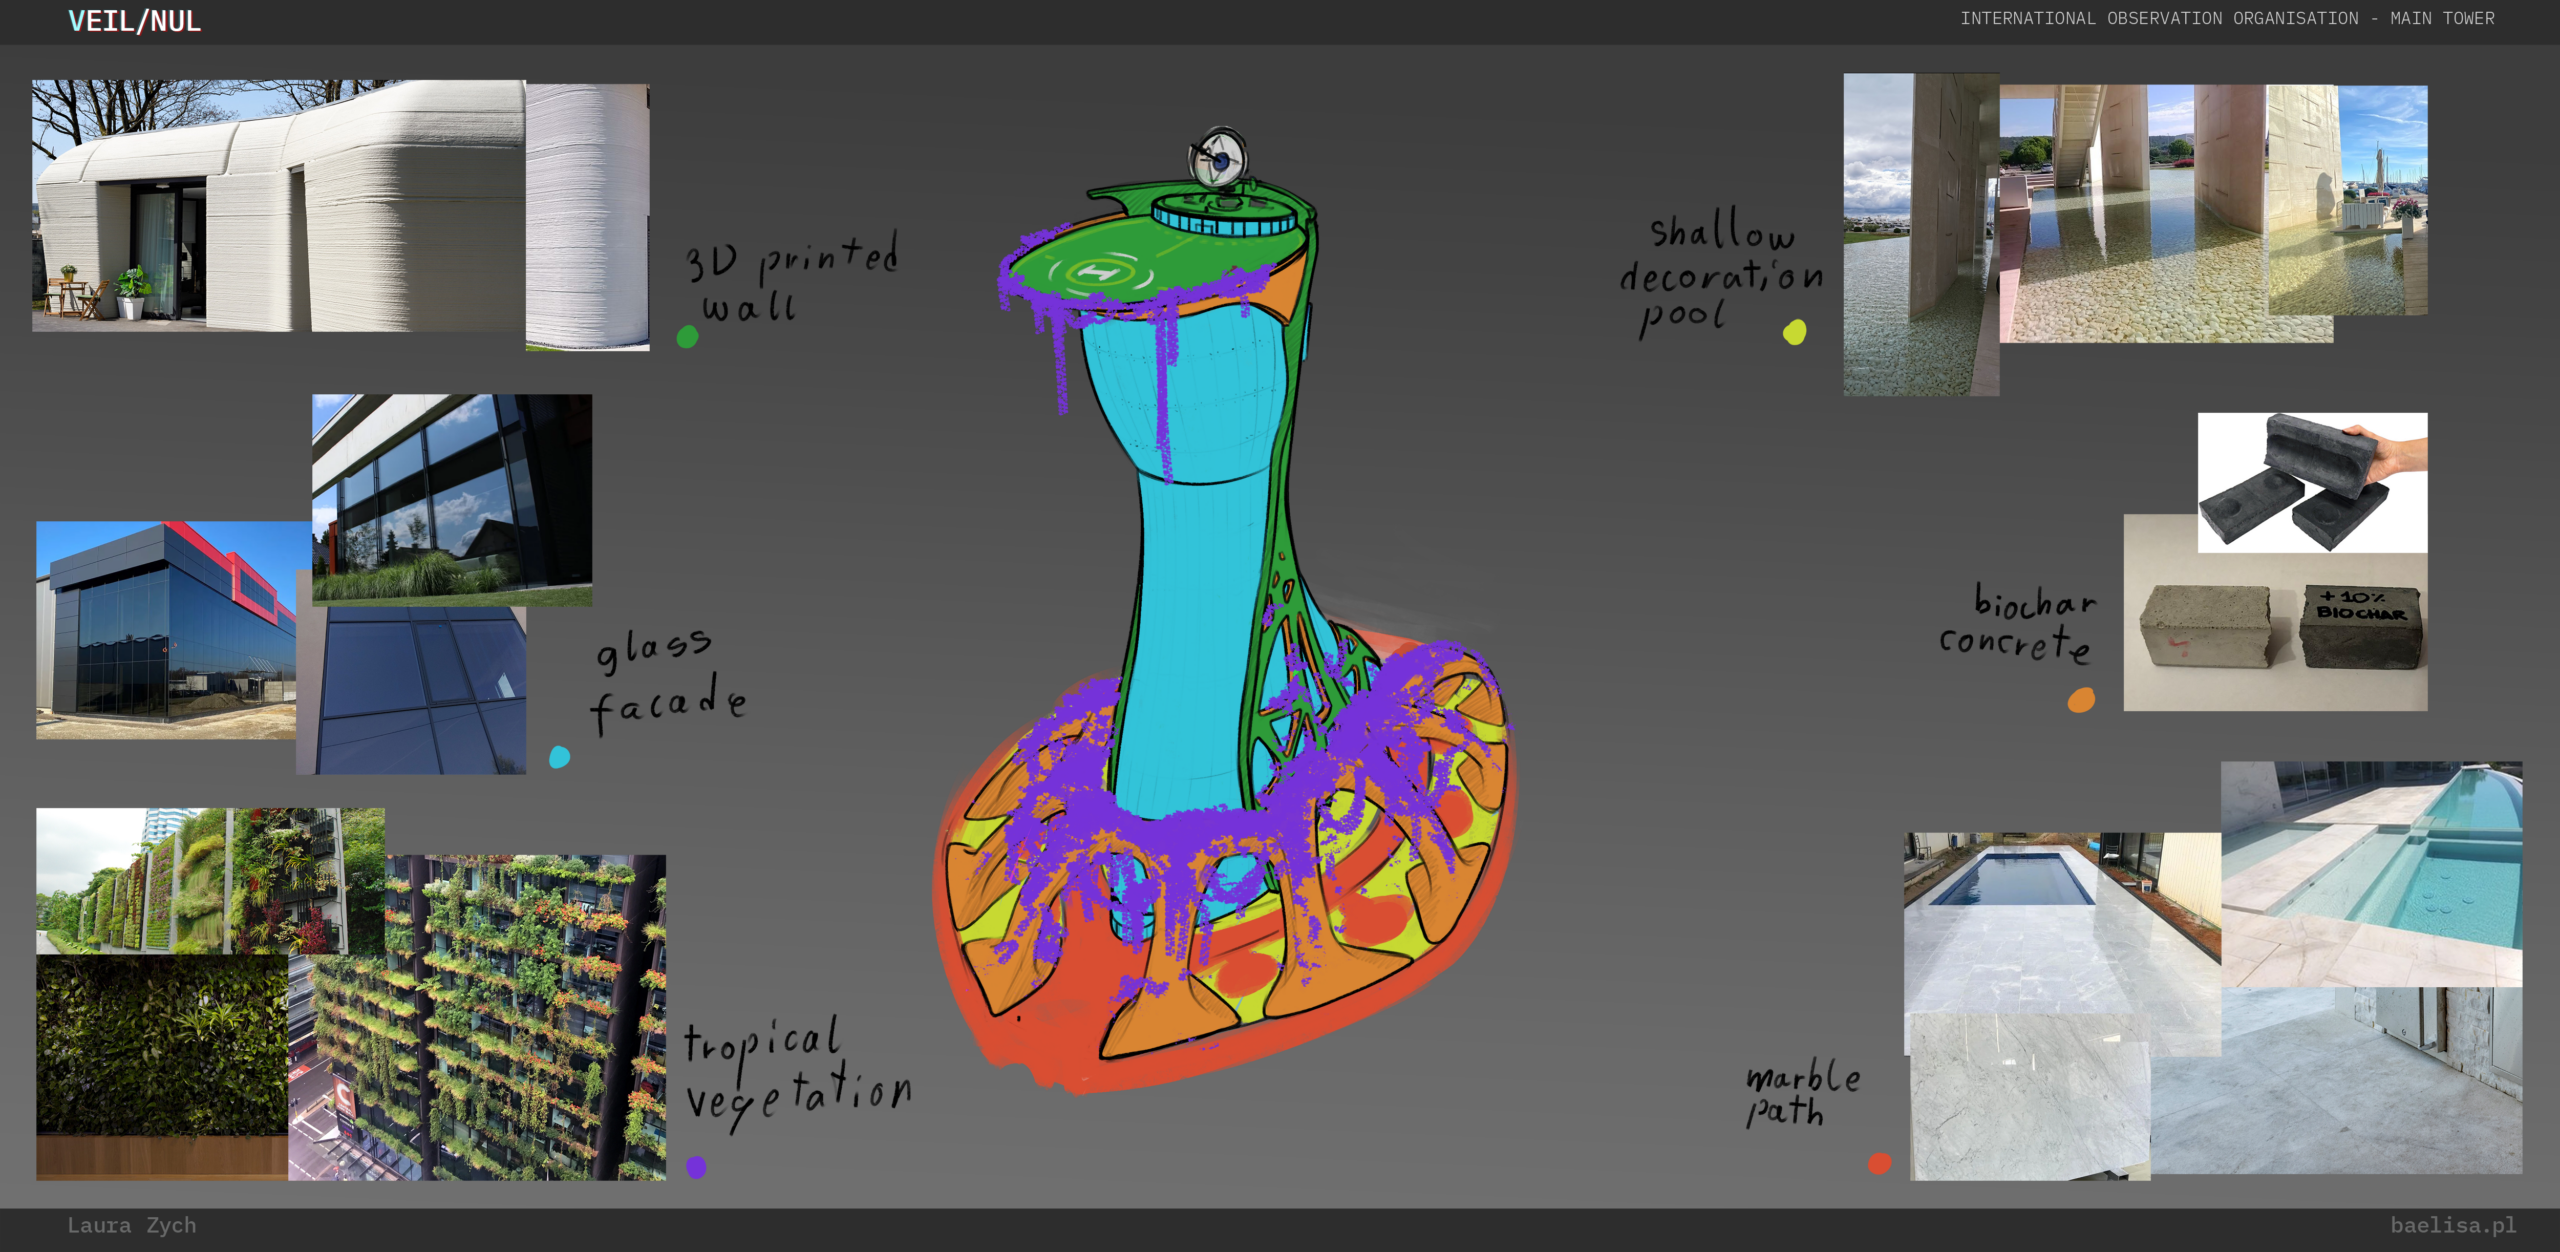
Task: Select the black biochar bricks held photo
Action: click(2311, 482)
